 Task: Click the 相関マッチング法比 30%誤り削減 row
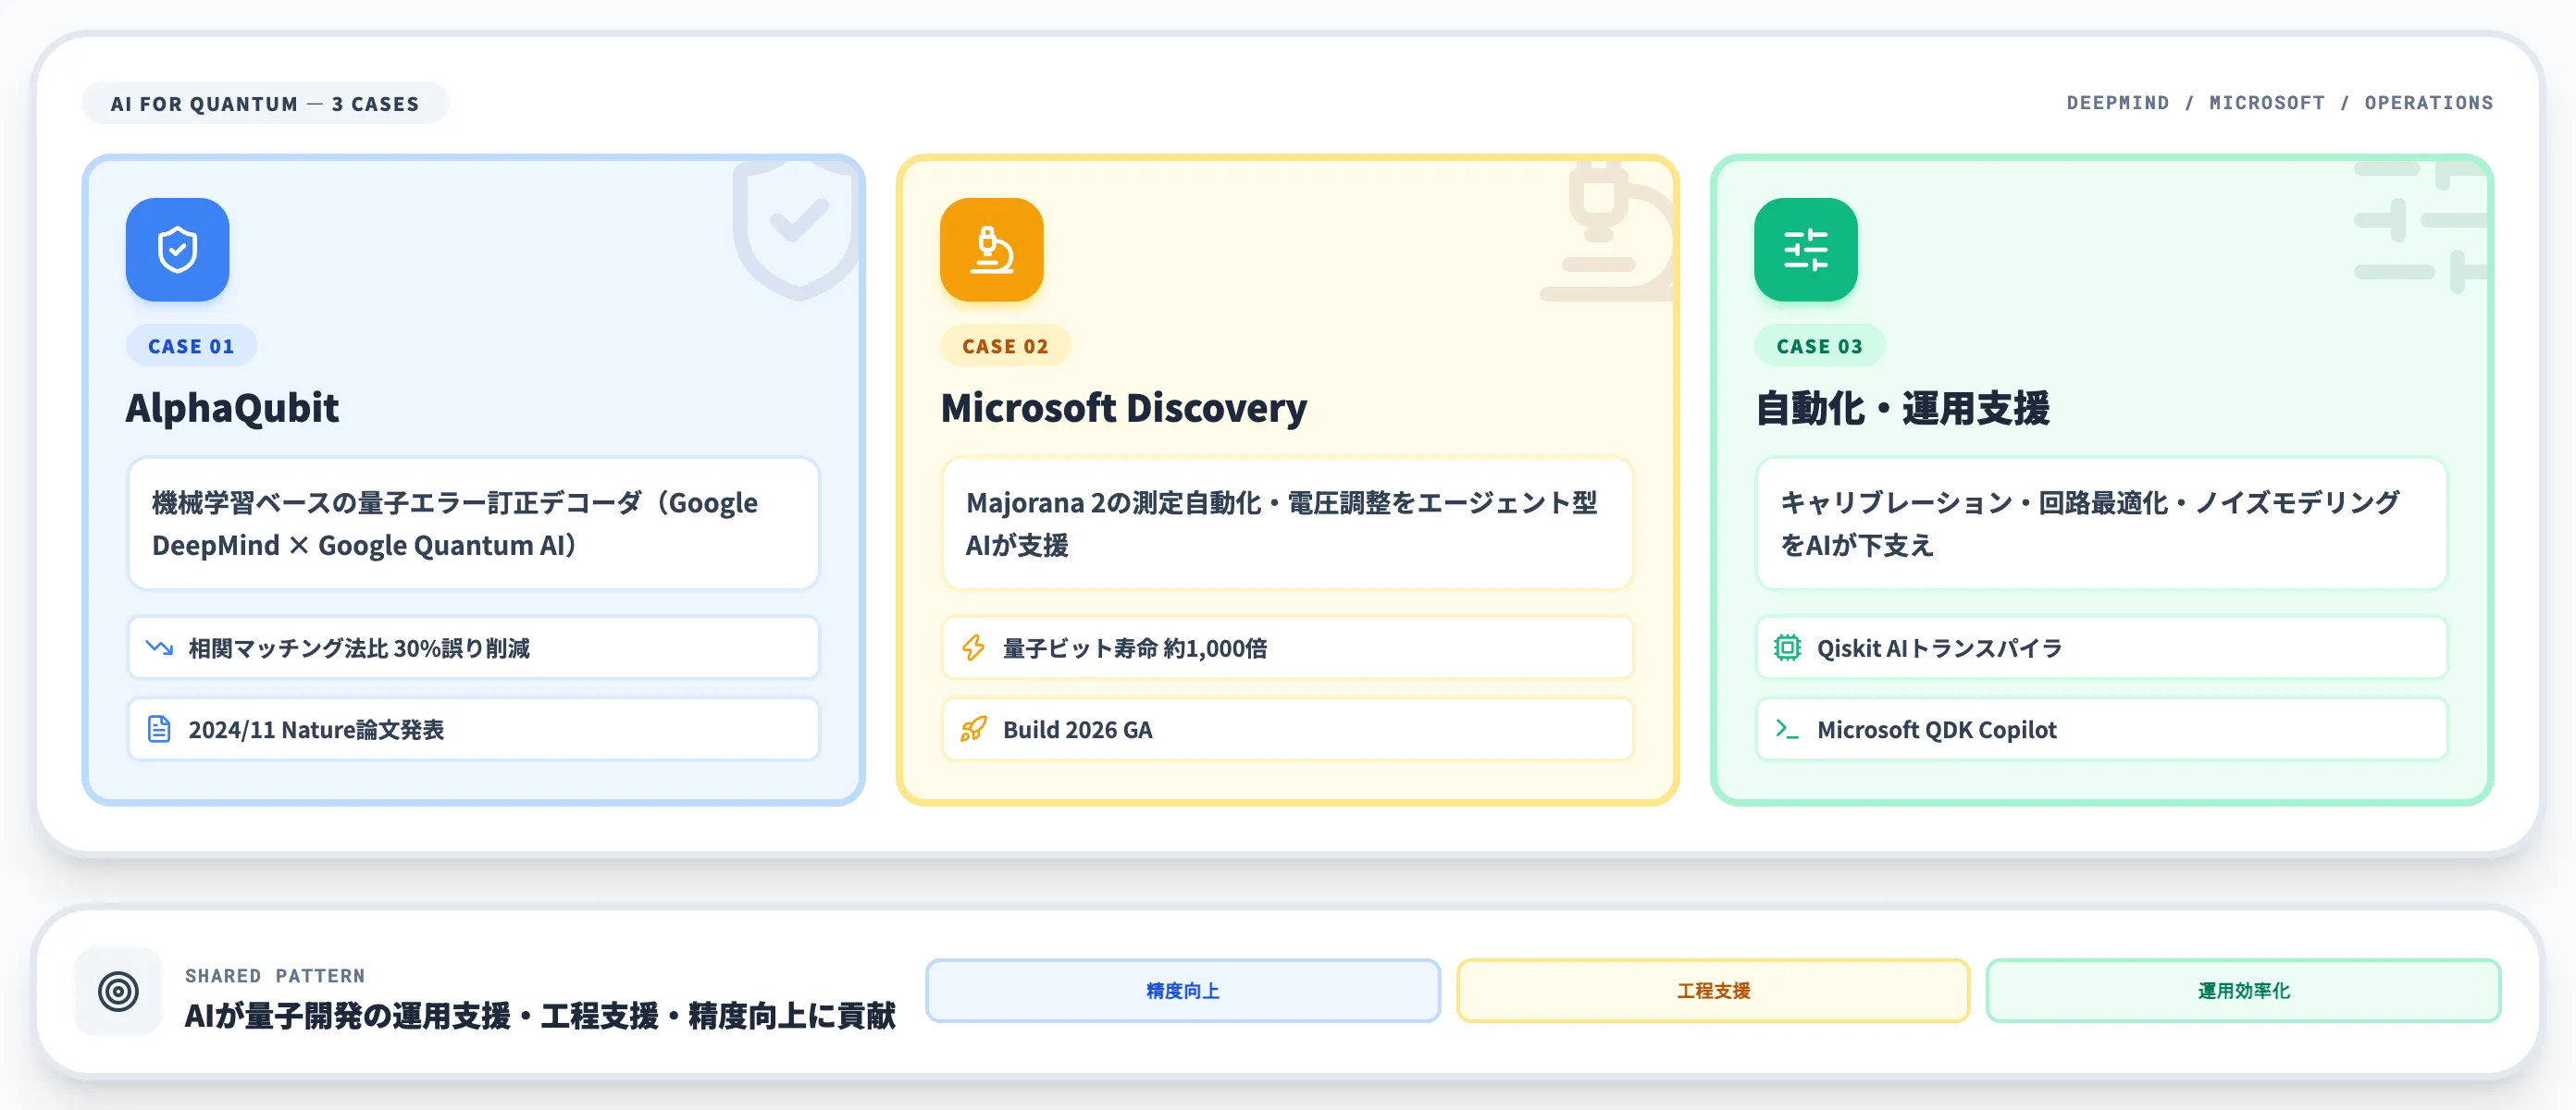(473, 648)
